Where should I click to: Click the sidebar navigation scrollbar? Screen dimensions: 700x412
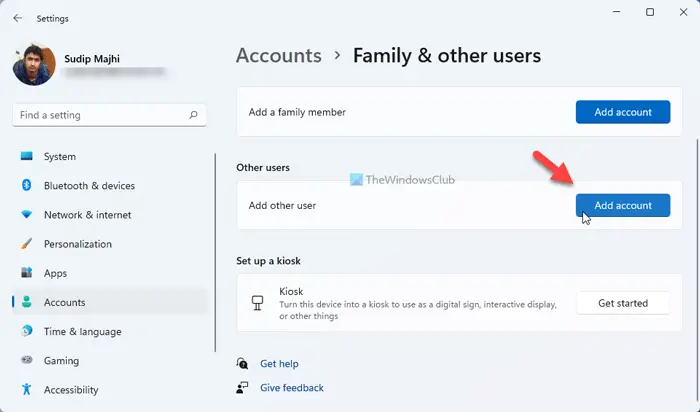coord(216,253)
